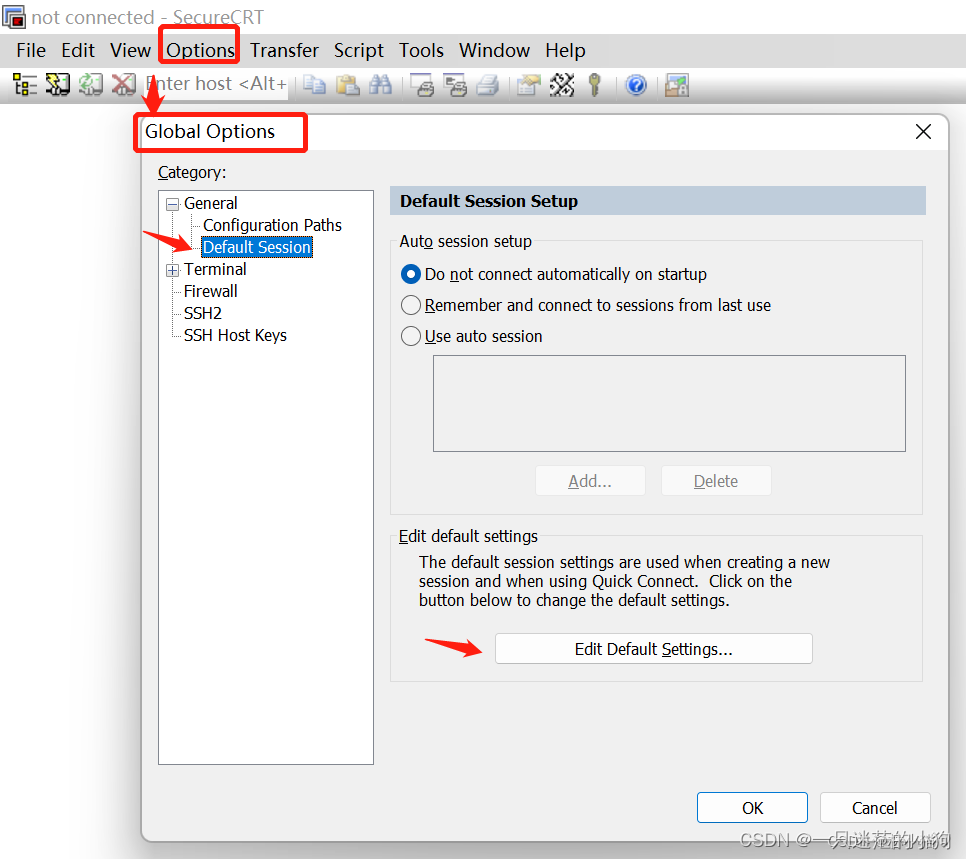Click the Keymap Editor toolbar icon
The width and height of the screenshot is (966, 859).
[x=562, y=84]
